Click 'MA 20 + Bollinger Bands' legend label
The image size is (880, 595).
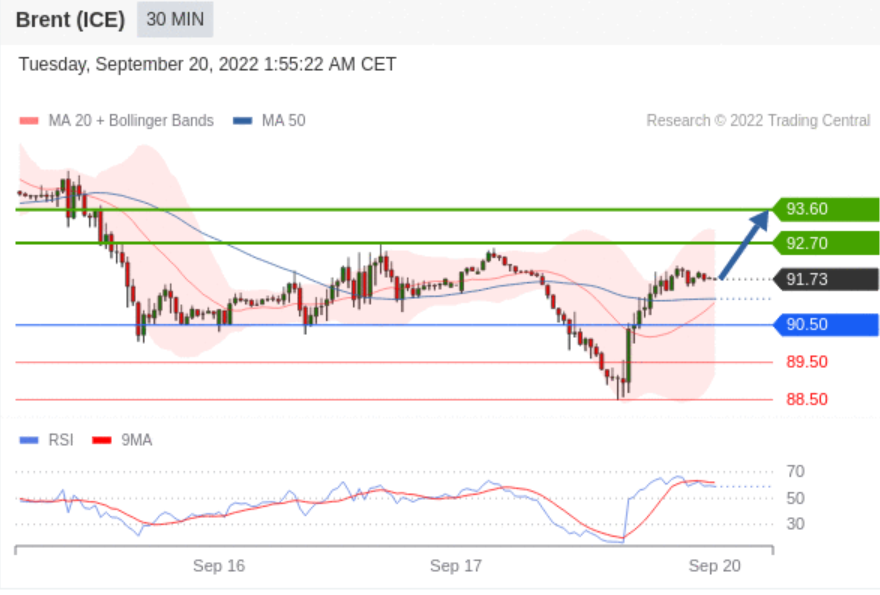131,121
